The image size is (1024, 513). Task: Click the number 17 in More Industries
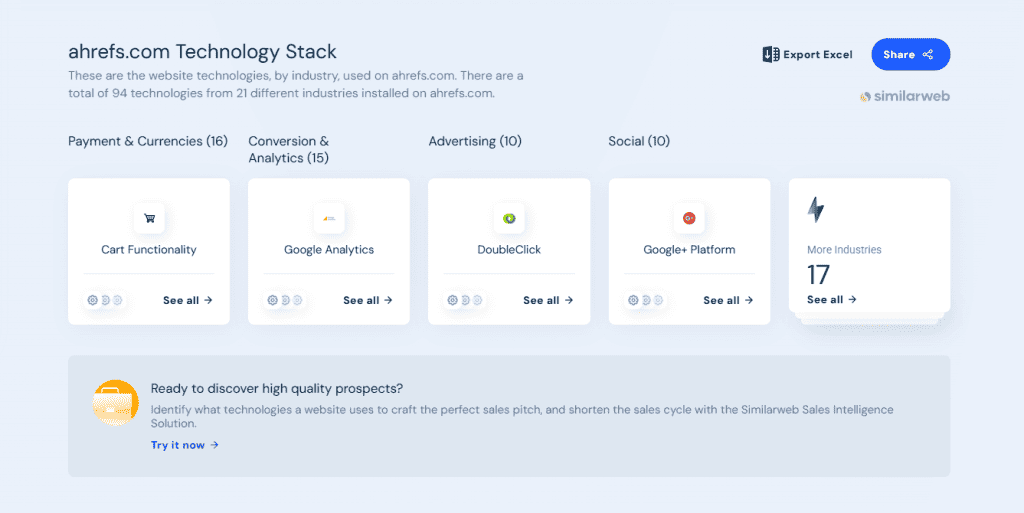[x=818, y=275]
